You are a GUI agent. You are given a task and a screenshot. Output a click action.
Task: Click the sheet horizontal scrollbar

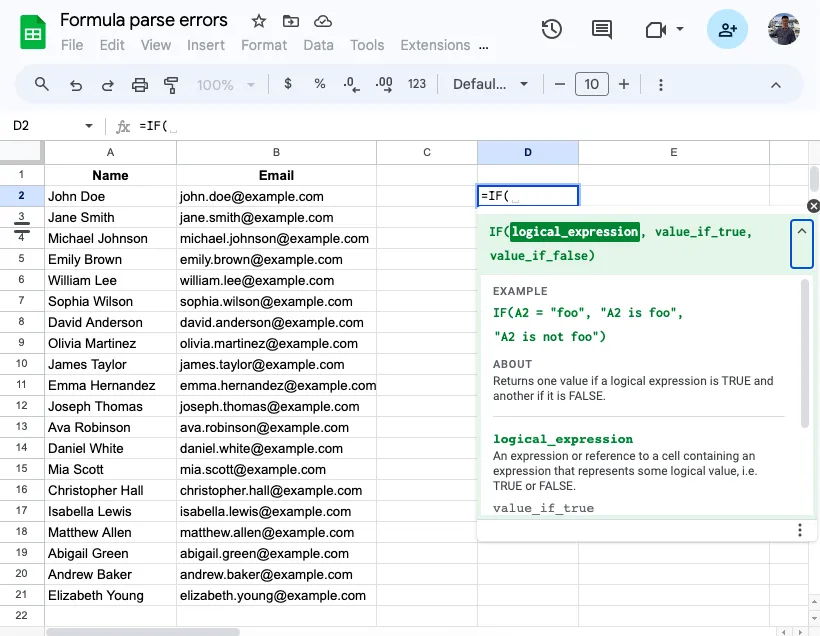click(x=143, y=632)
